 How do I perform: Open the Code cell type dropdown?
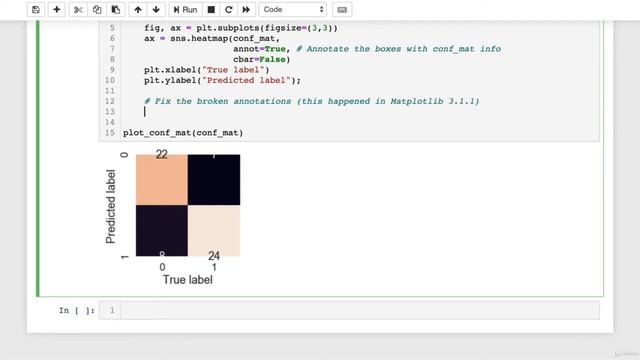[293, 9]
